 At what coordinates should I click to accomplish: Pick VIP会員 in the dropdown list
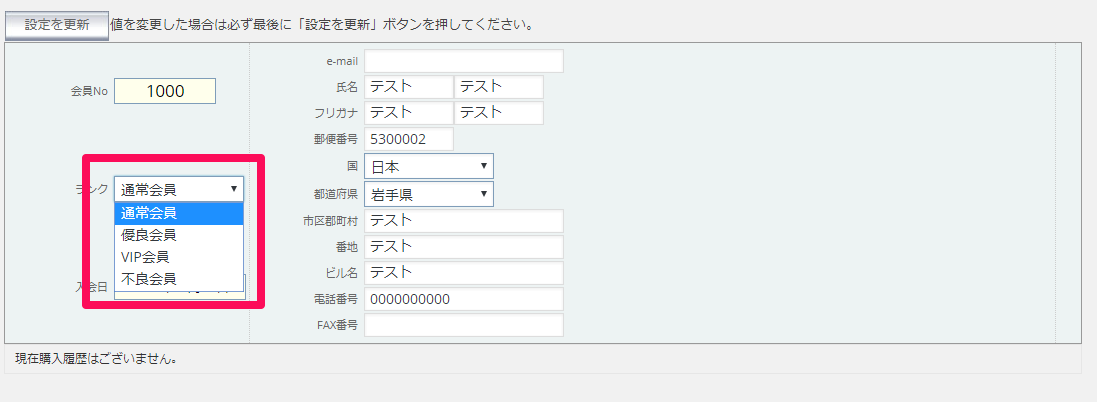coord(179,257)
